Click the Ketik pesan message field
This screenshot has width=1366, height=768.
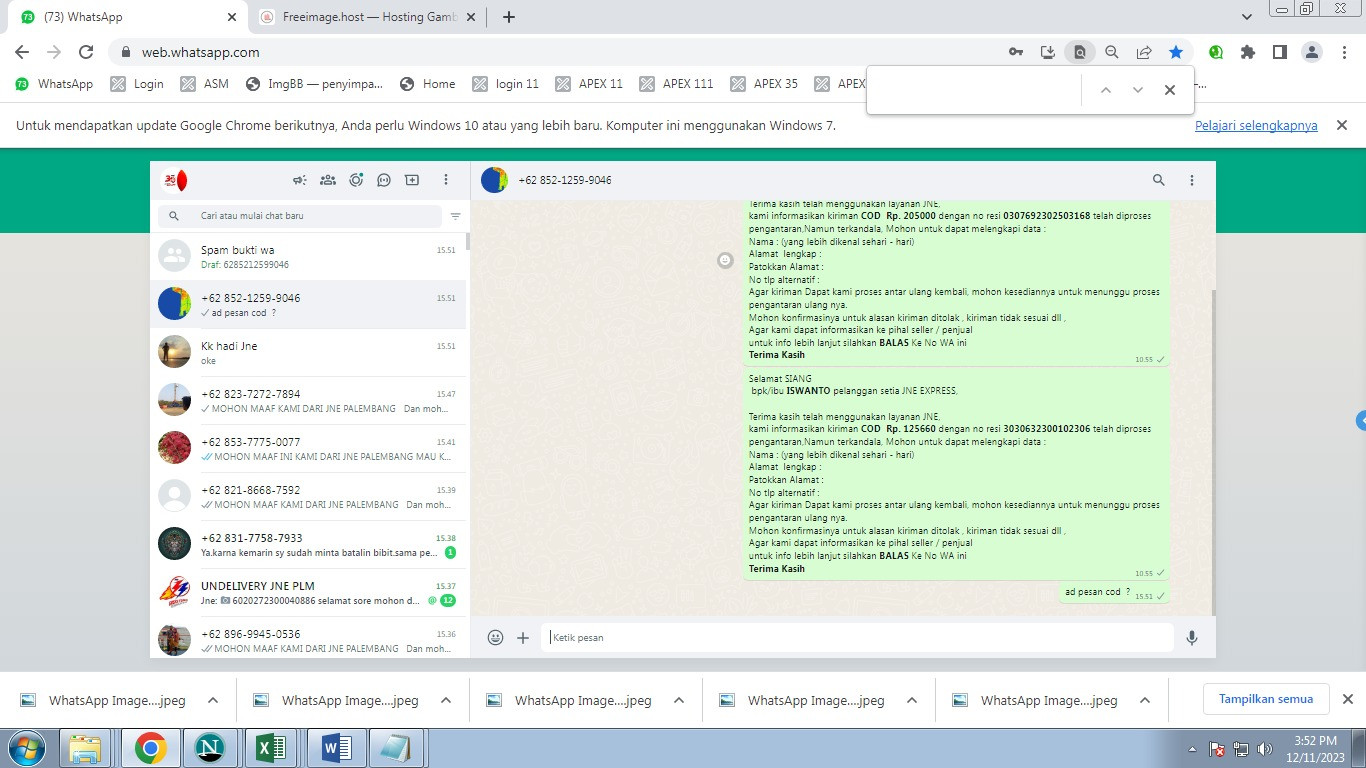[x=857, y=637]
